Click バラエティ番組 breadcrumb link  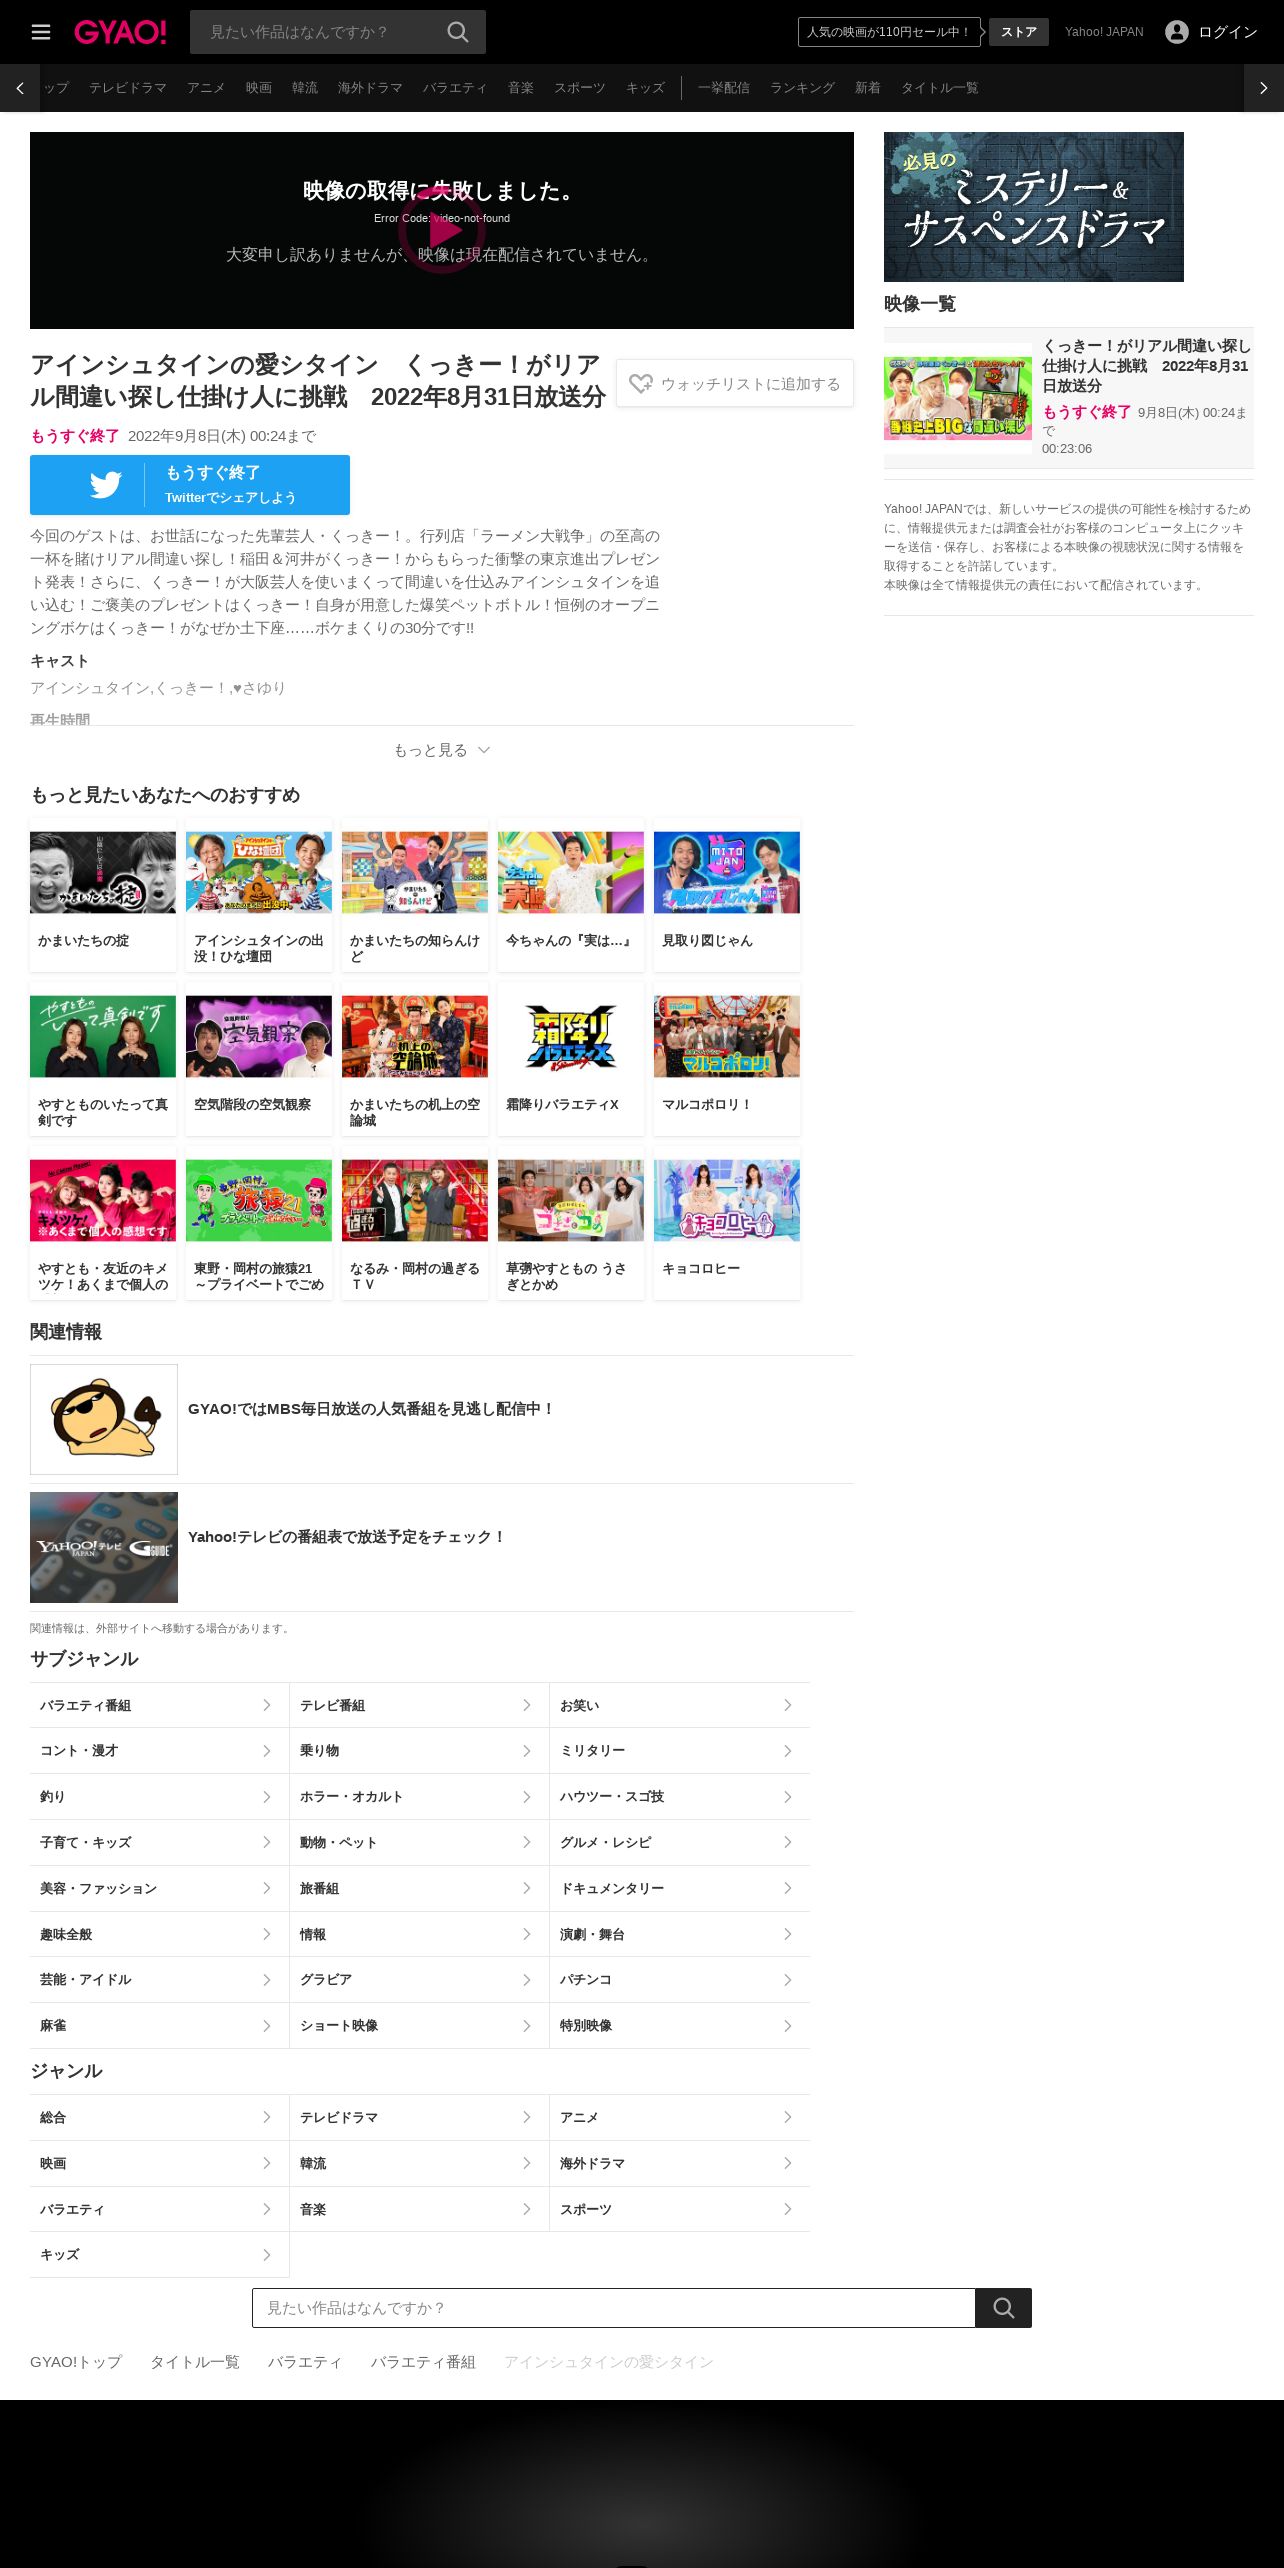pyautogui.click(x=423, y=2362)
